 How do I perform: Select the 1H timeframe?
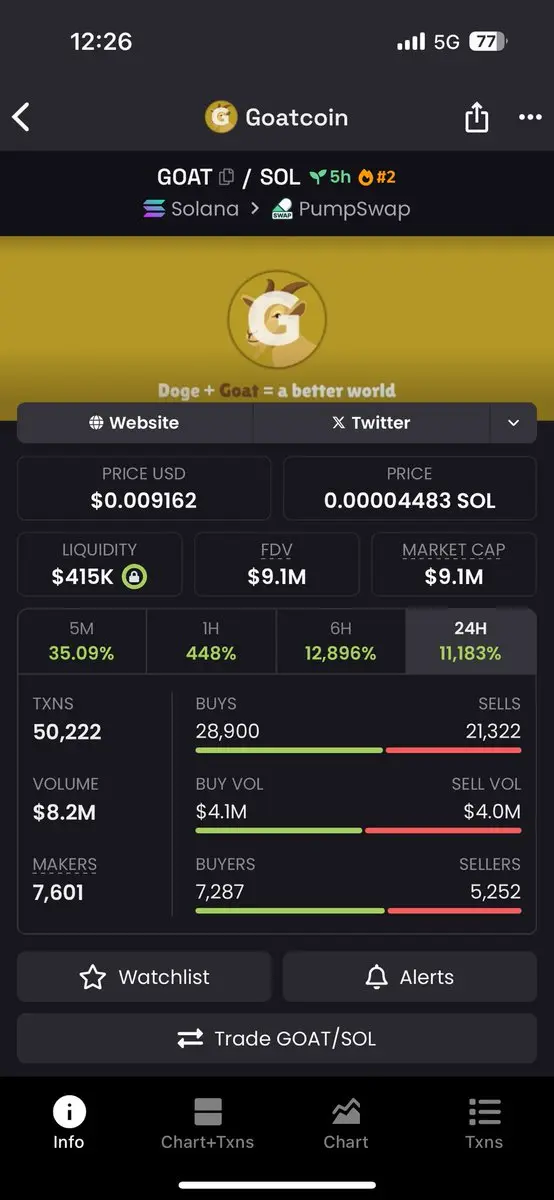click(211, 642)
